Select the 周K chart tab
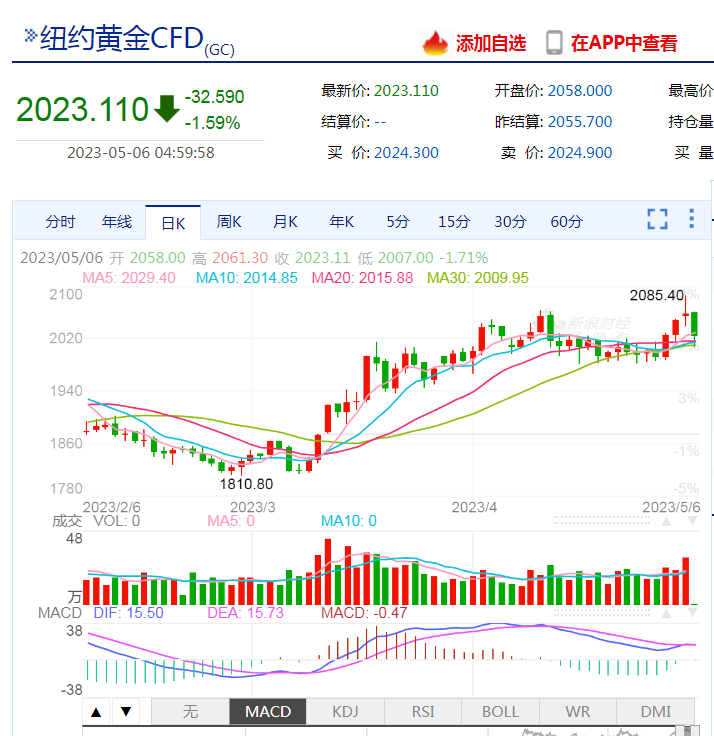Image resolution: width=714 pixels, height=736 pixels. (x=229, y=222)
